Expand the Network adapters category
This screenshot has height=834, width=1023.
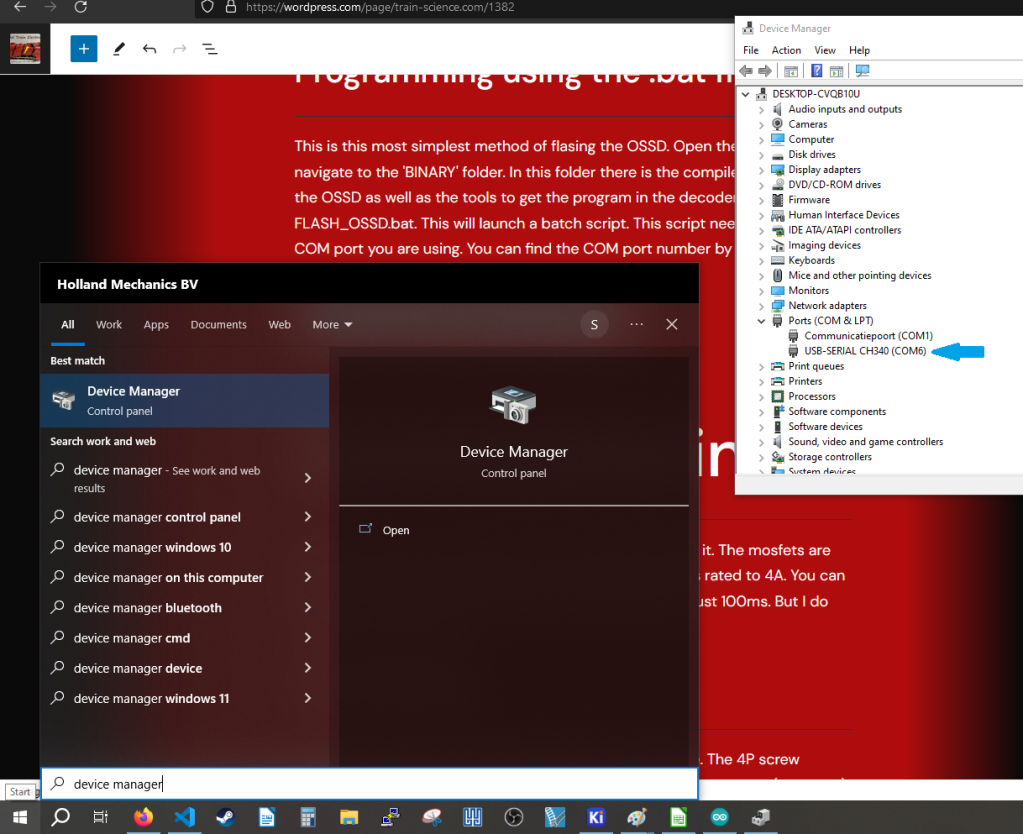tap(761, 305)
